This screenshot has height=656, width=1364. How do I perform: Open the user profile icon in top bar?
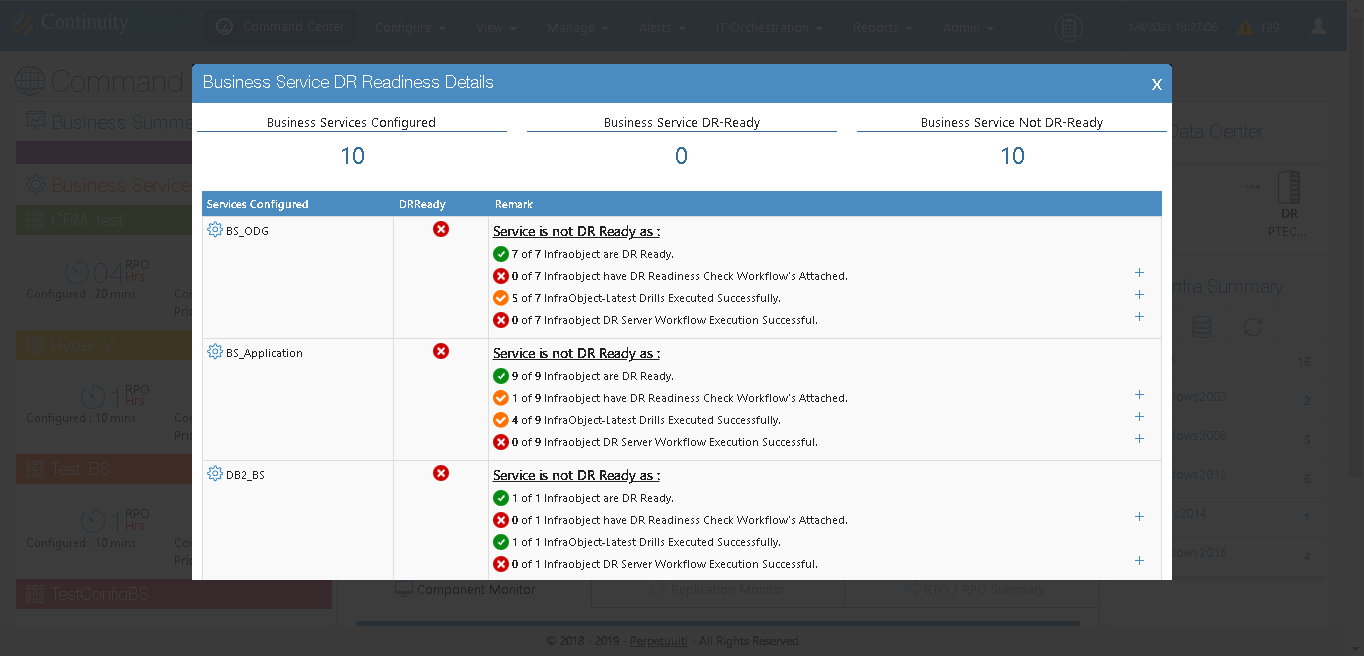(x=1318, y=27)
